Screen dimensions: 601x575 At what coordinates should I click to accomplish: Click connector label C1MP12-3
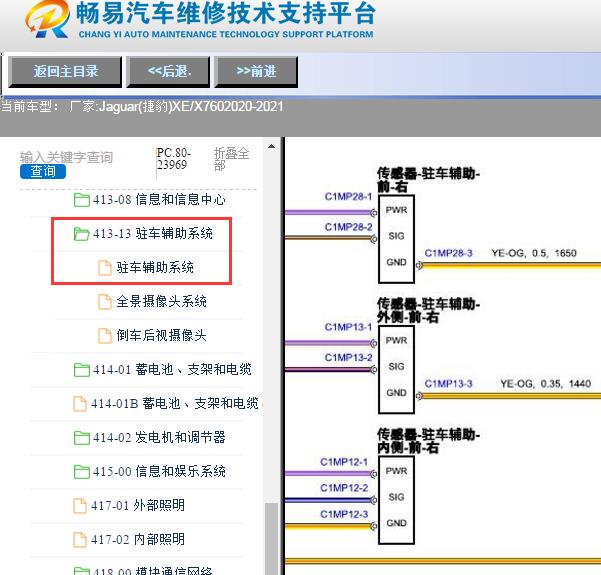(x=344, y=514)
